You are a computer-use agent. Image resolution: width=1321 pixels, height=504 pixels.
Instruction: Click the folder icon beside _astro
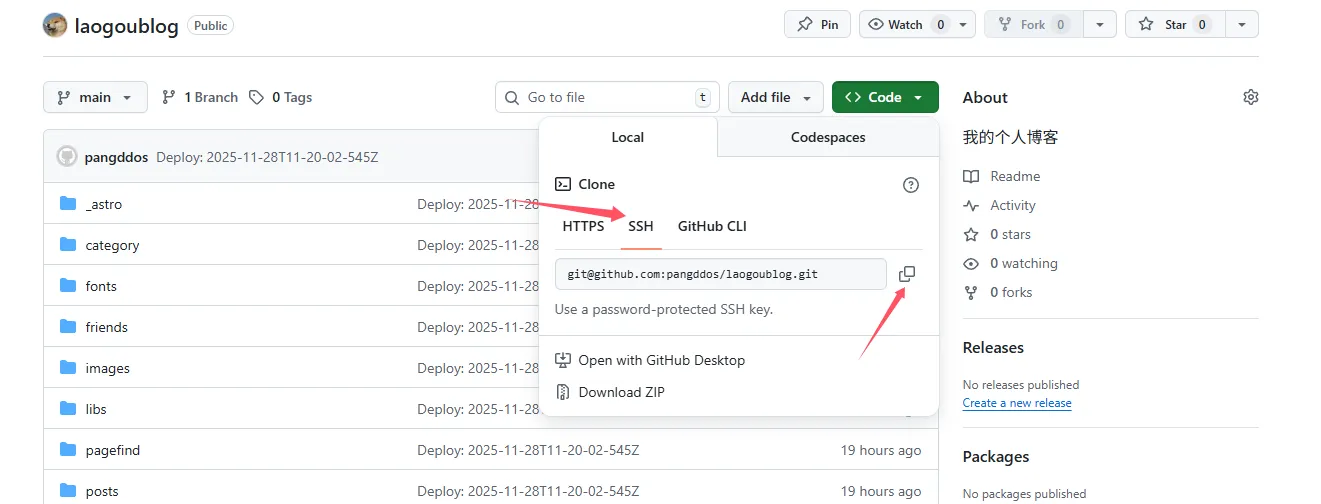click(68, 204)
